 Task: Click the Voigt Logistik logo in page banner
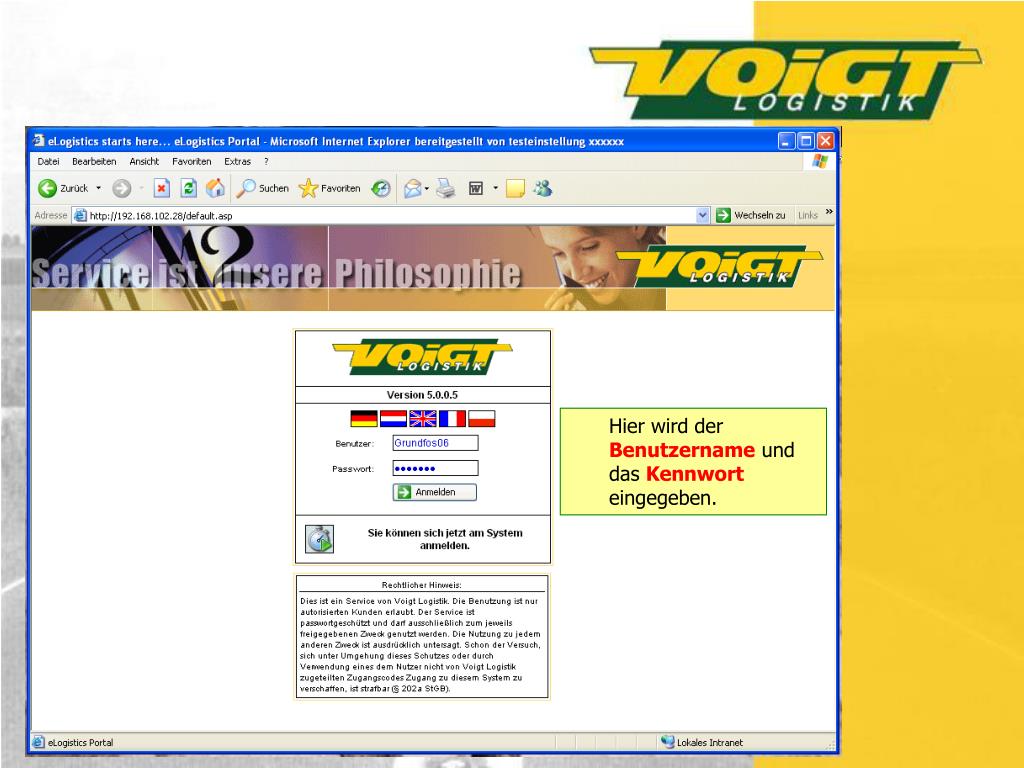pyautogui.click(x=720, y=266)
